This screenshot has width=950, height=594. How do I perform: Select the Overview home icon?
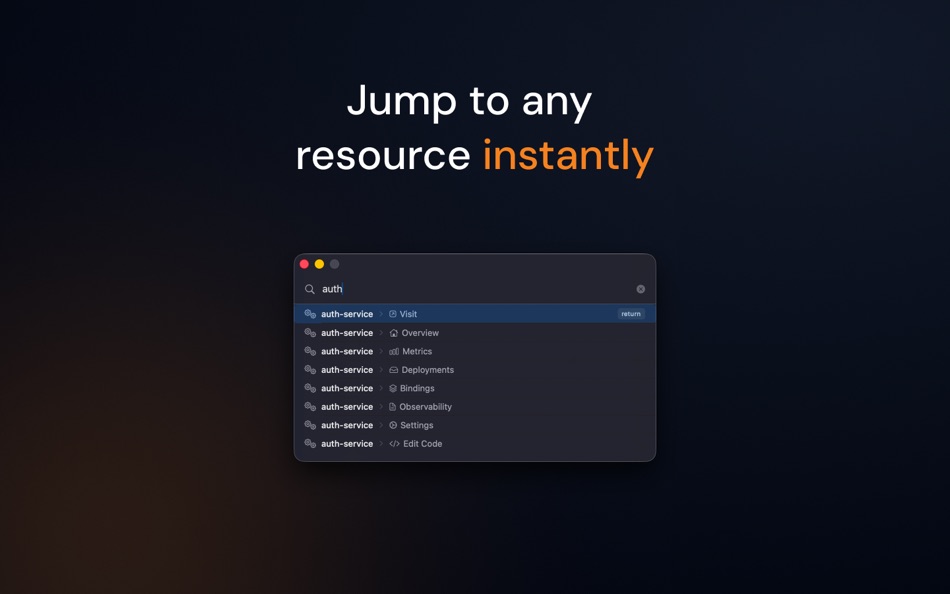(392, 333)
